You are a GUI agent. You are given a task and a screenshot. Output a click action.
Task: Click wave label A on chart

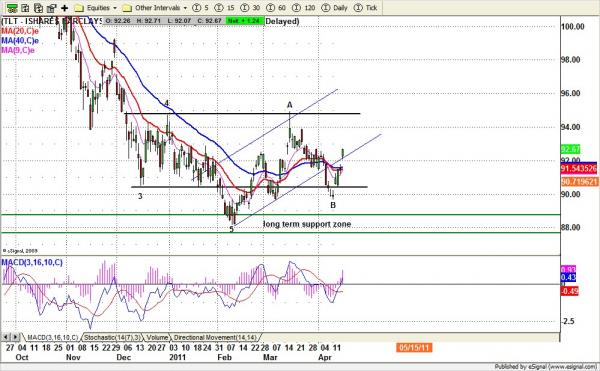pyautogui.click(x=290, y=105)
